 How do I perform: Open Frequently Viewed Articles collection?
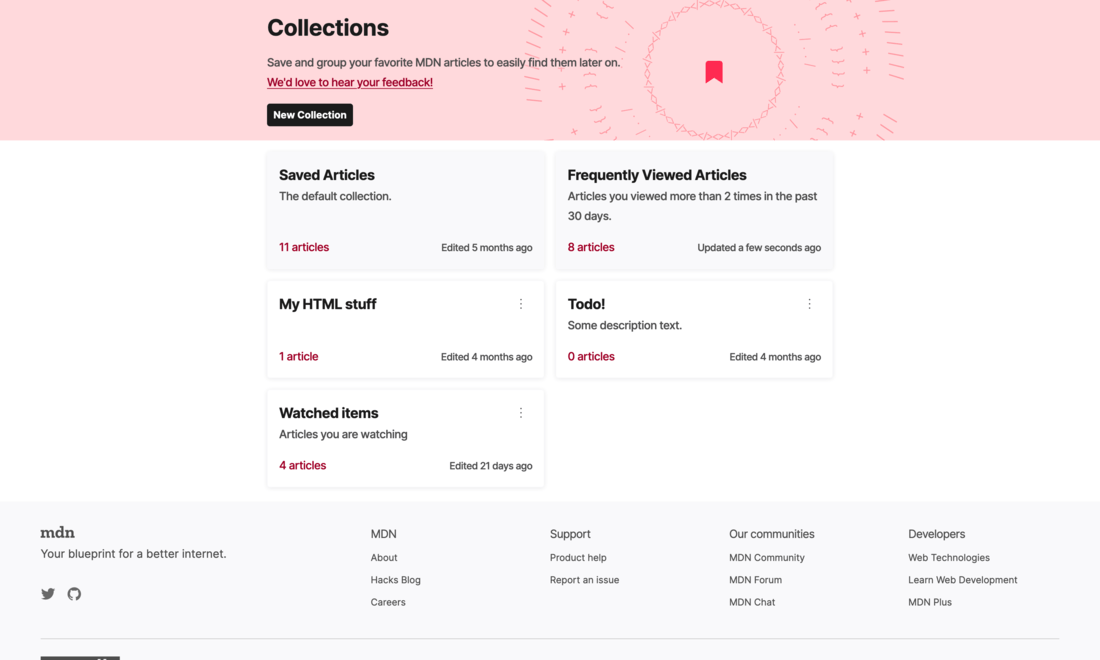click(x=657, y=175)
